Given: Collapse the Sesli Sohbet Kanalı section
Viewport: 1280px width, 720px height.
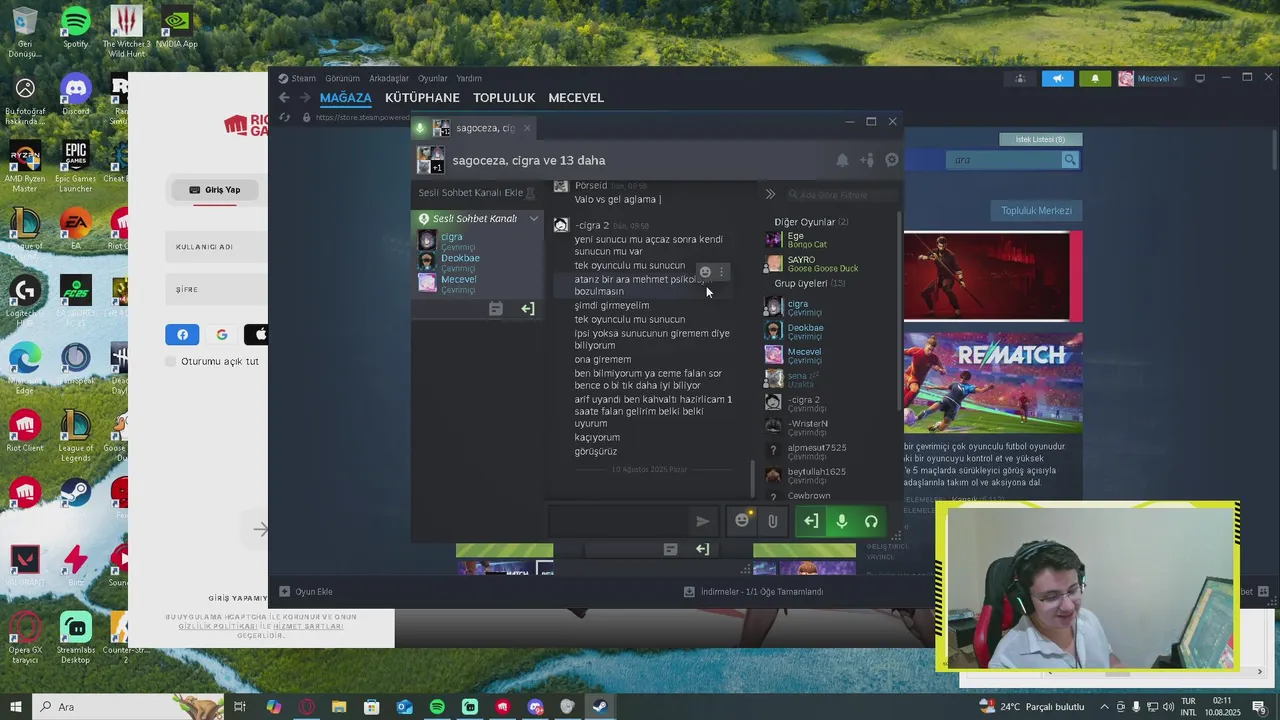Looking at the screenshot, I should point(534,218).
